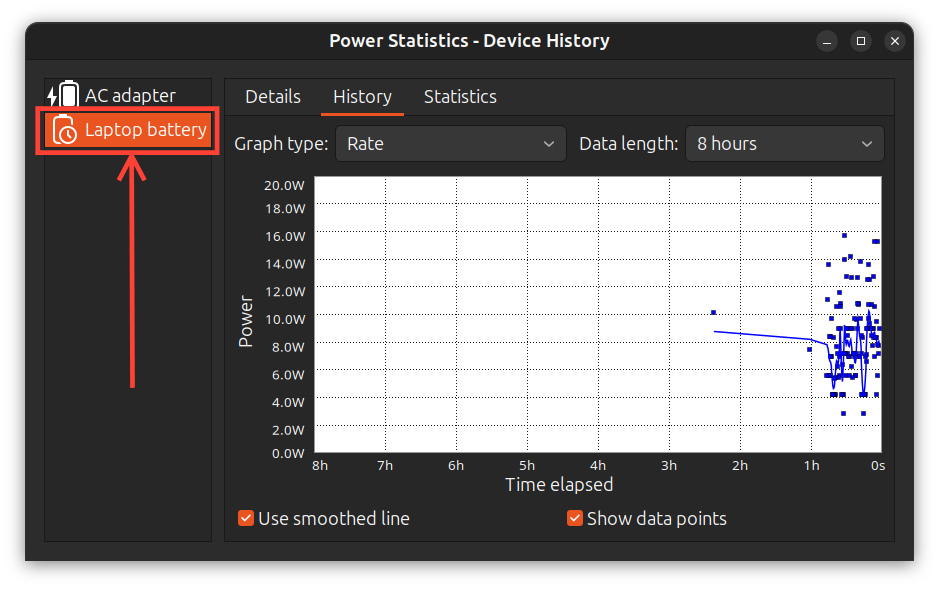939x589 pixels.
Task: Click the Power Statistics title bar text
Action: [469, 41]
